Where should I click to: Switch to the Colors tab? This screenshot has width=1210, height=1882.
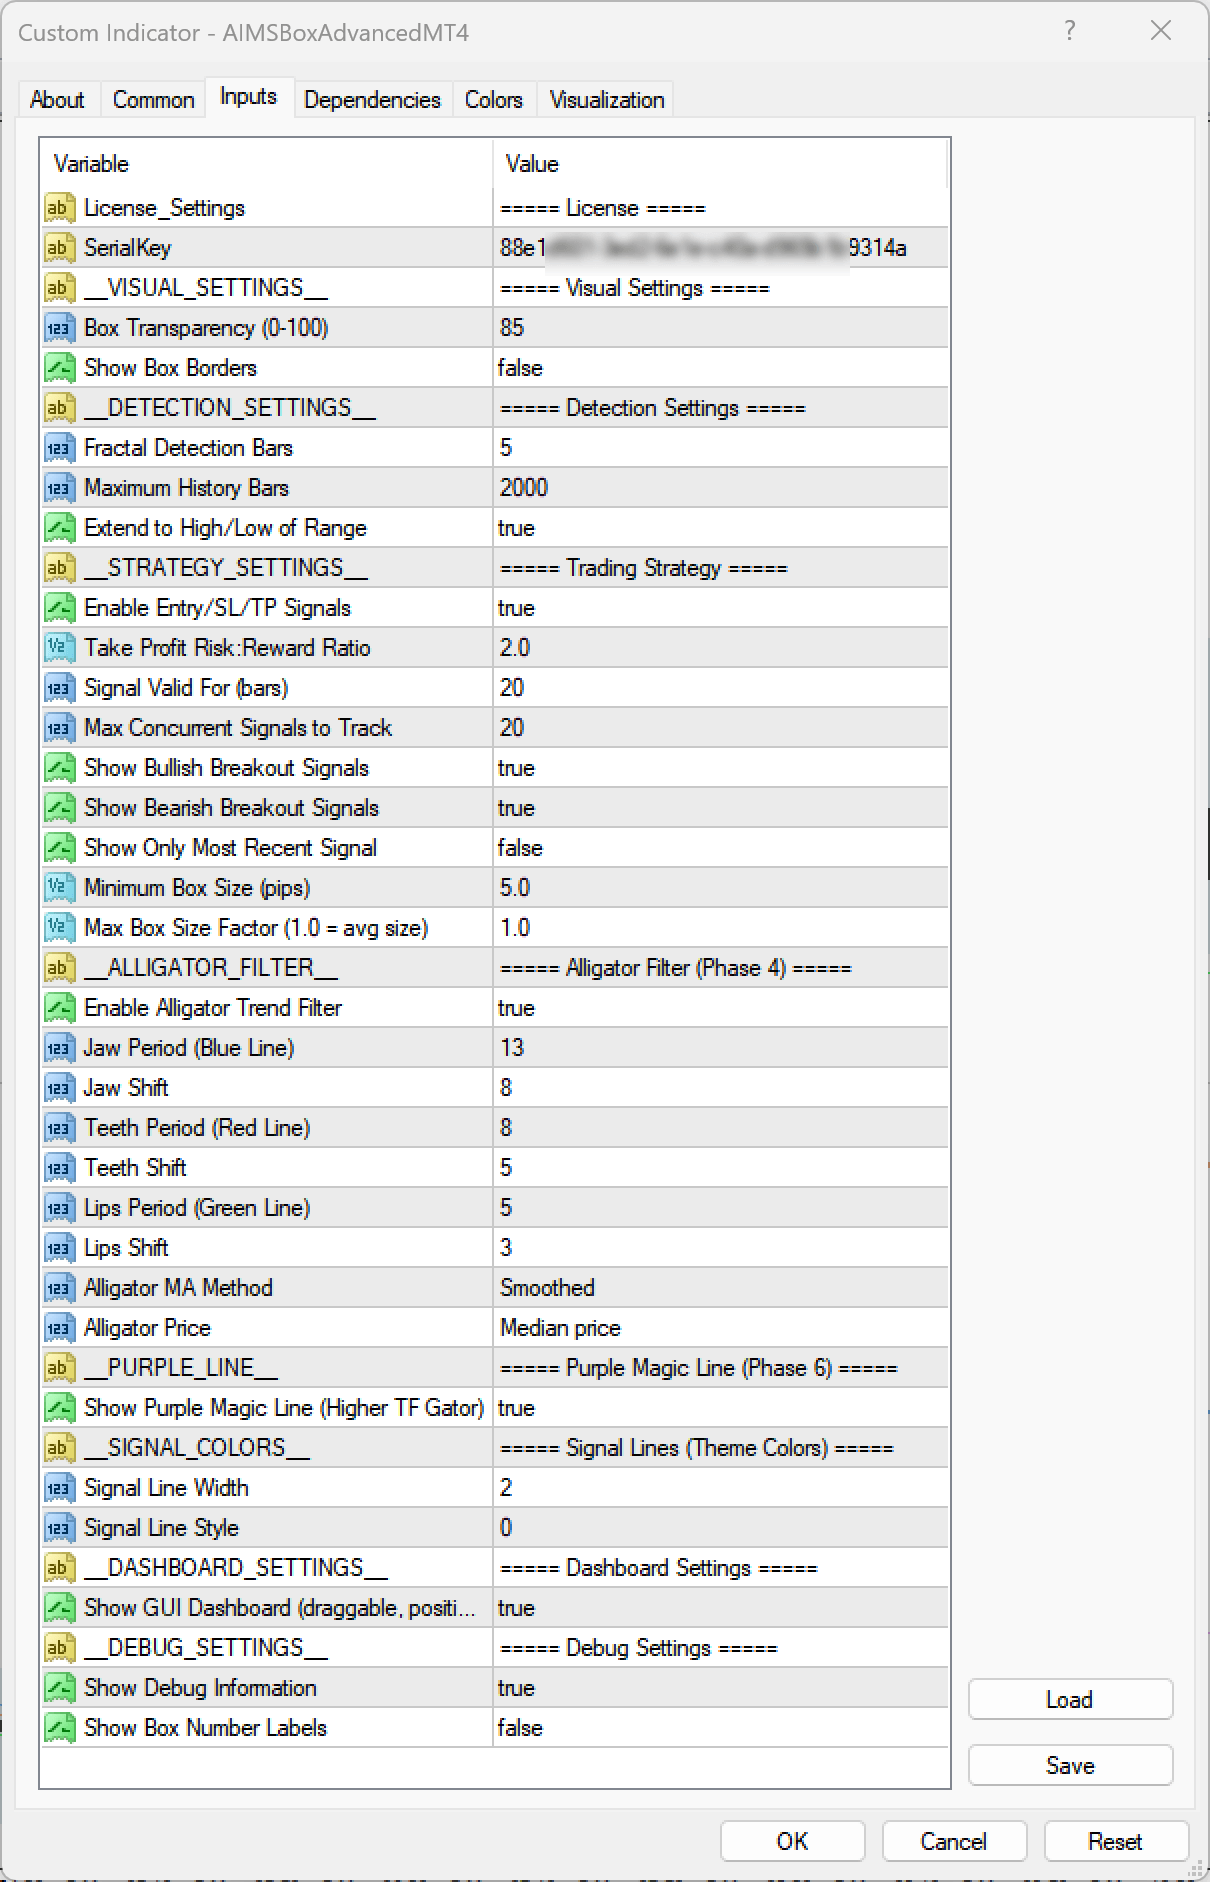(494, 100)
